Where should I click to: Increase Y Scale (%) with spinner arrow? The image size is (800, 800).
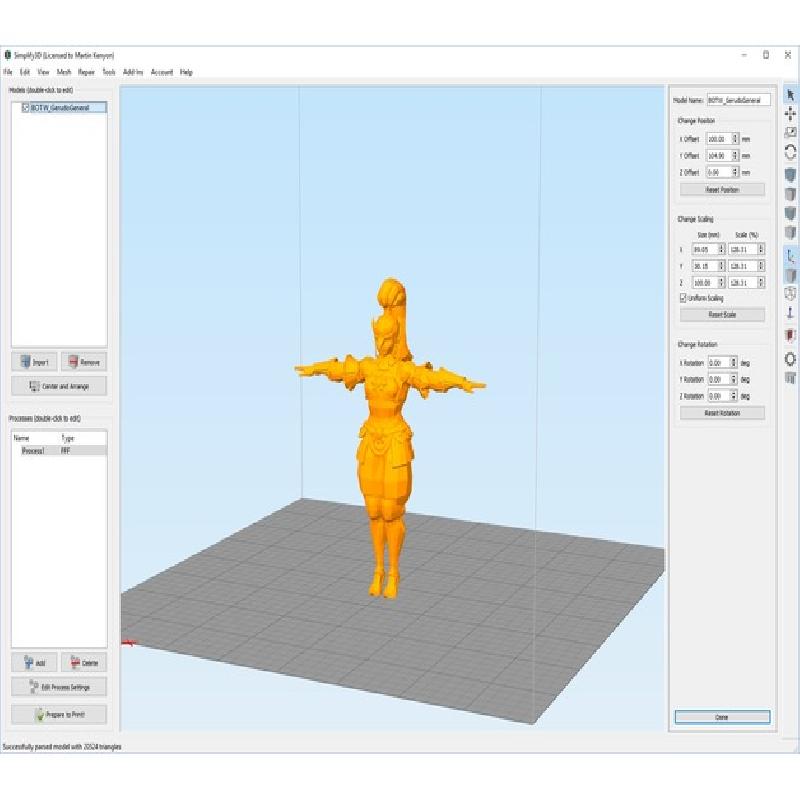(x=761, y=263)
